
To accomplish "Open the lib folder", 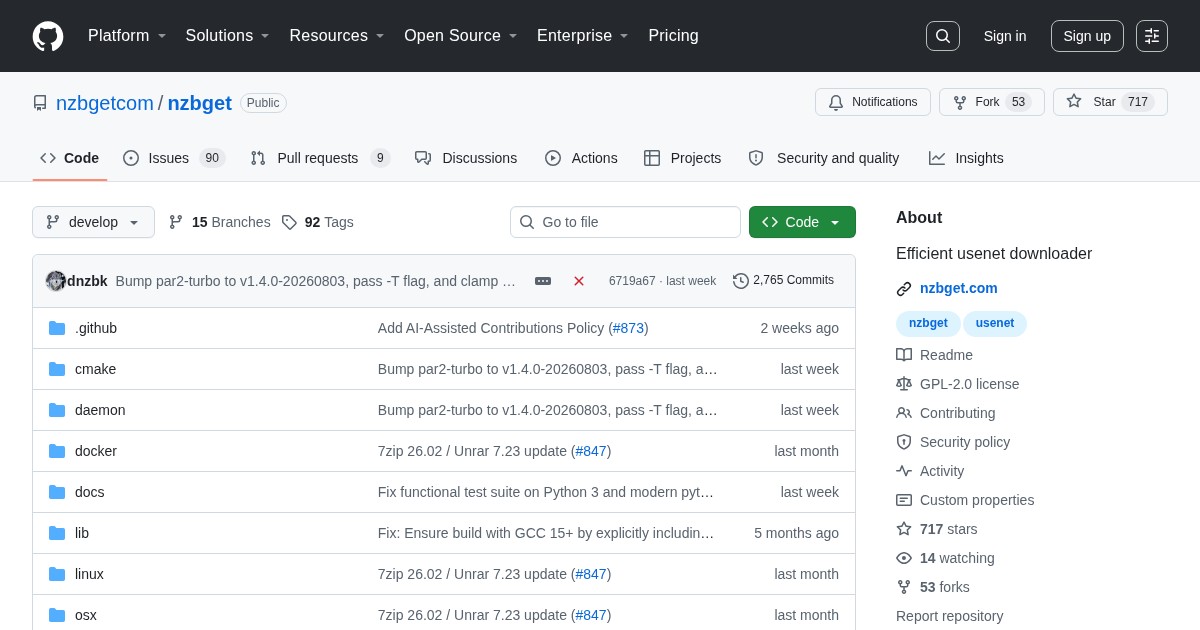I will [82, 533].
